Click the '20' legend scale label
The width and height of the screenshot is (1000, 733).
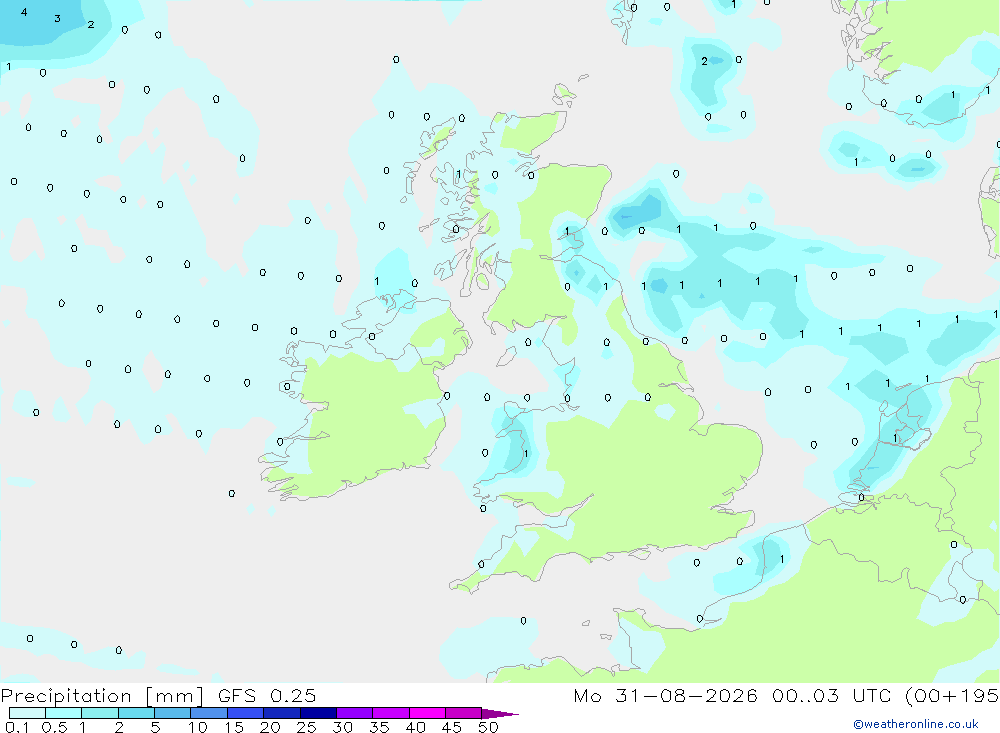point(270,727)
